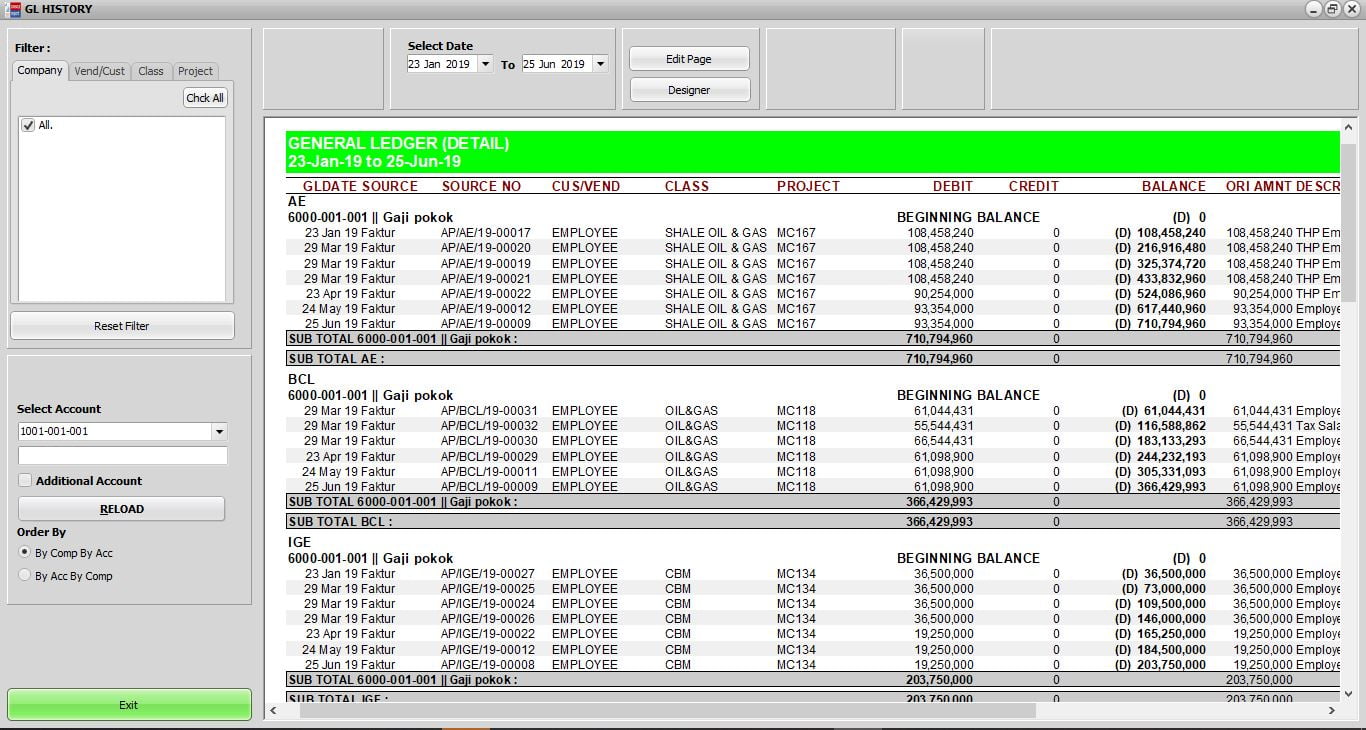Click the green Exit button
Screen dimensions: 1366x730
click(129, 705)
